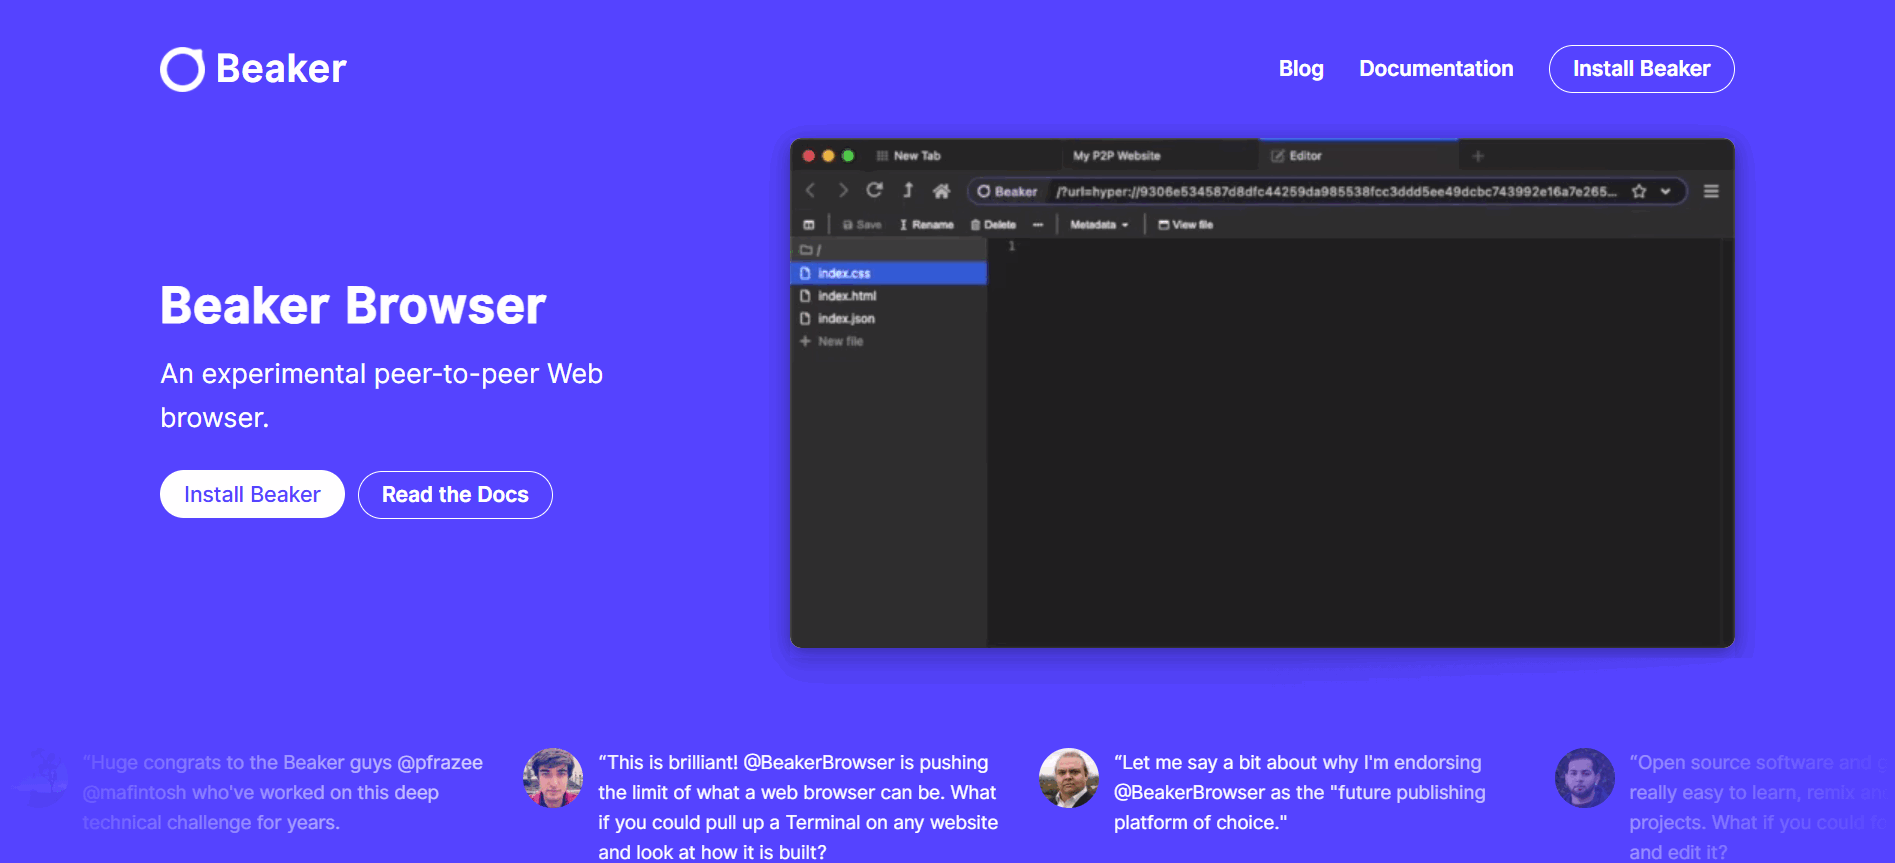
Task: Select the root folder "/" in the file tree
Action: point(889,250)
